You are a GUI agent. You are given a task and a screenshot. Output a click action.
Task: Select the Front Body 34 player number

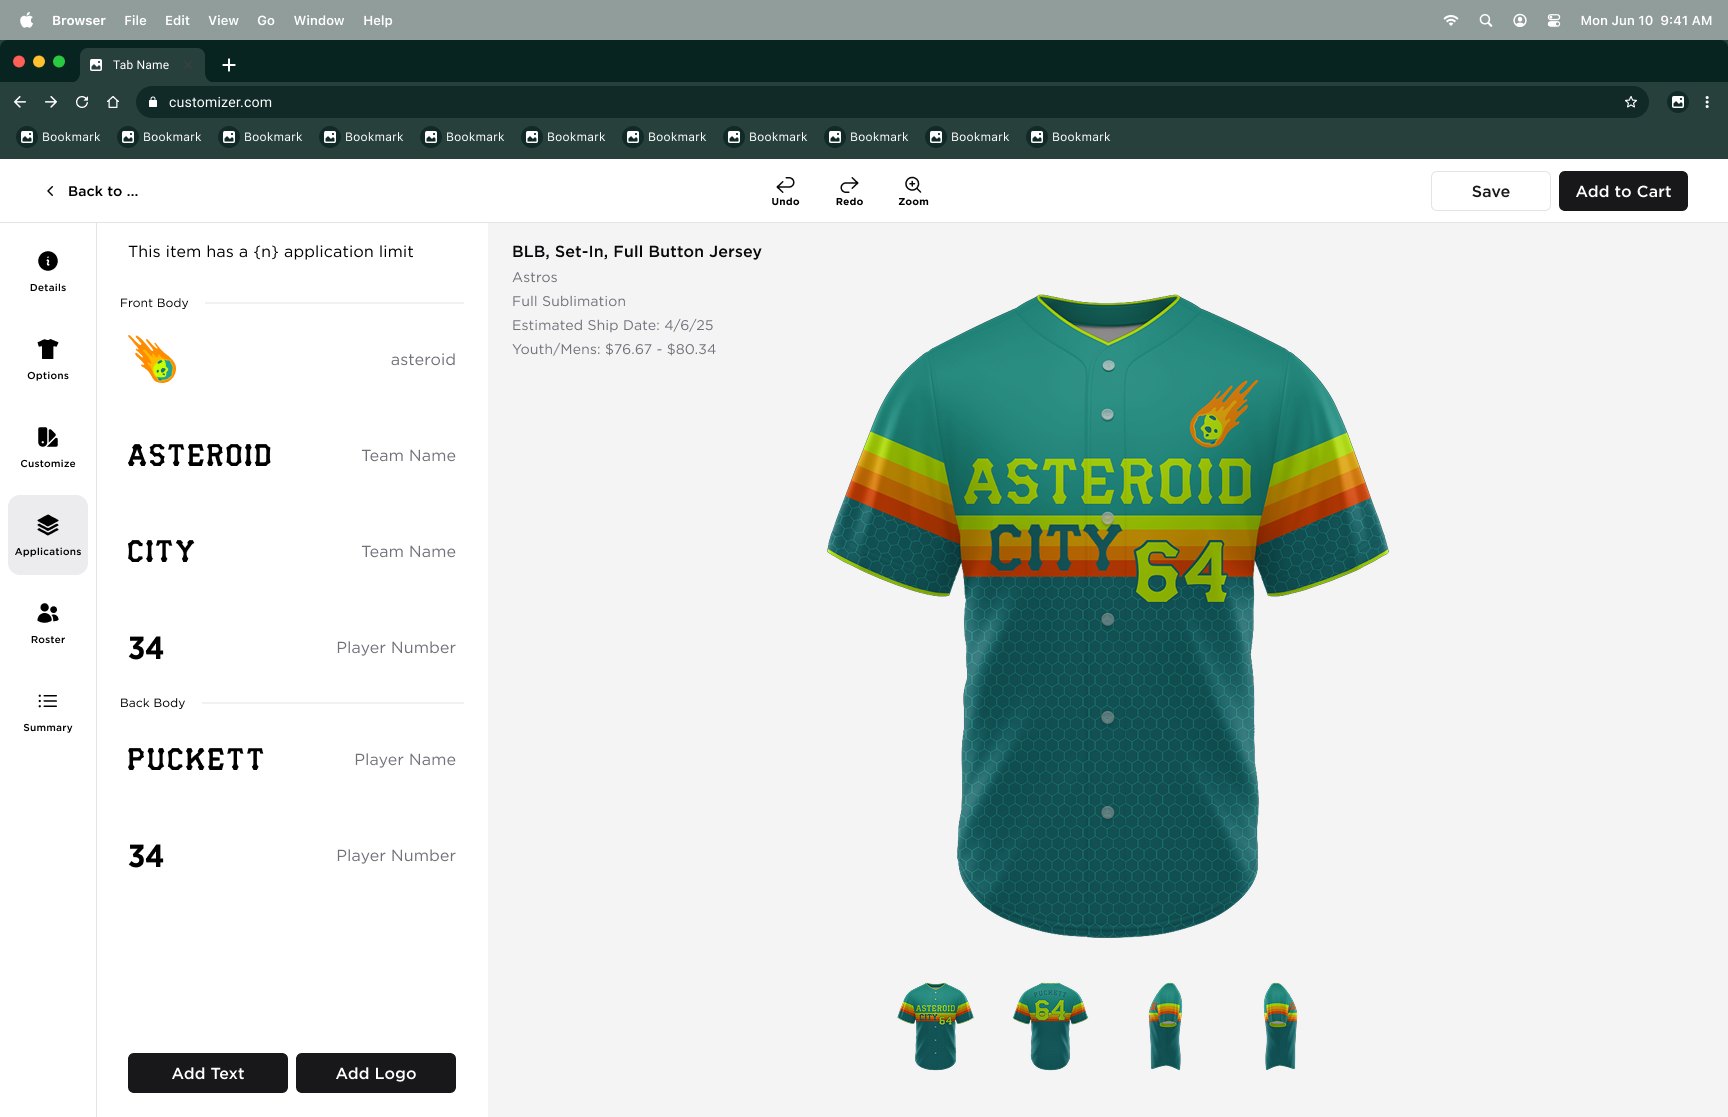[292, 647]
